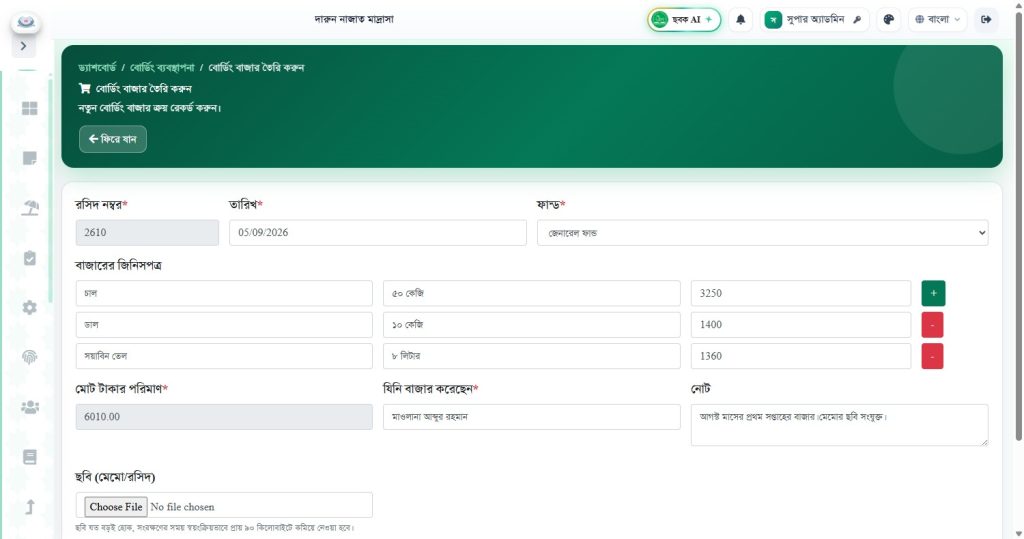Screen dimensions: 1024x539
Task: Go to ড্যাশবোর্ড breadcrumb link
Action: click(97, 67)
